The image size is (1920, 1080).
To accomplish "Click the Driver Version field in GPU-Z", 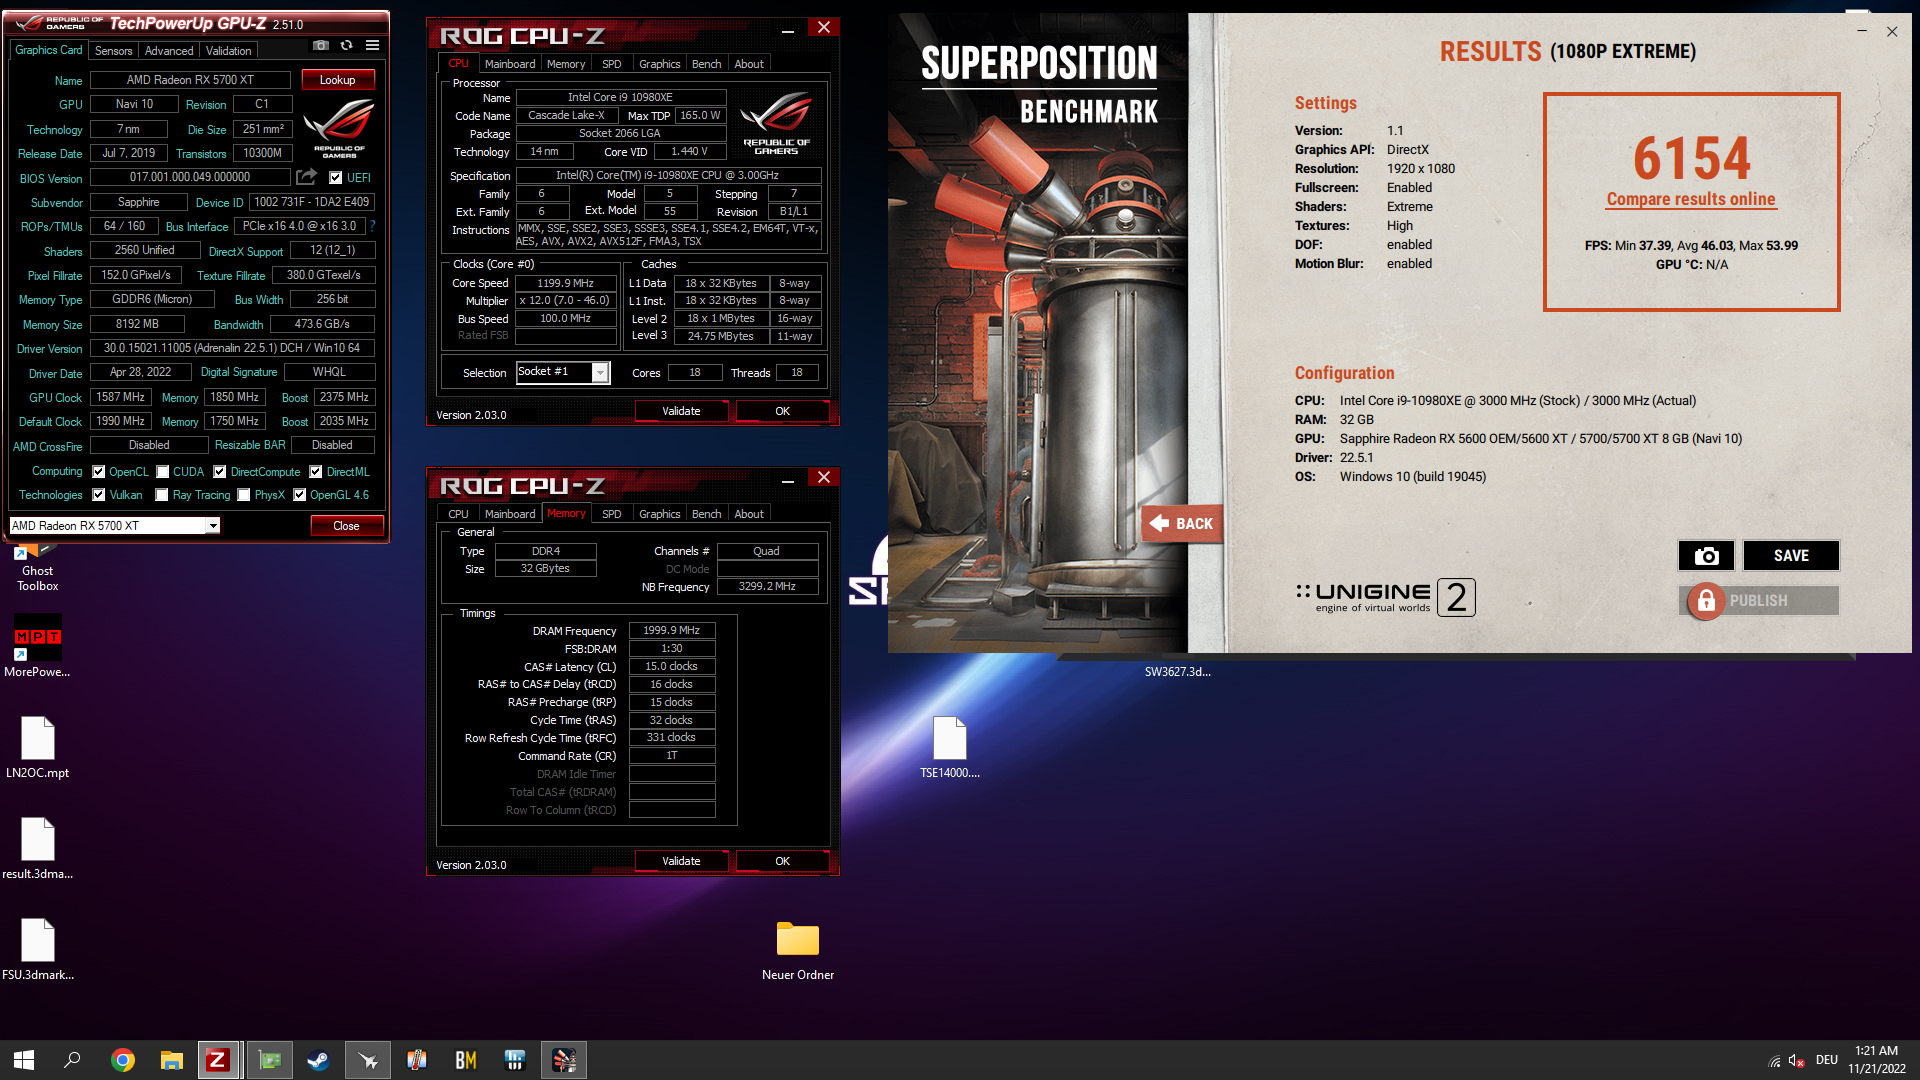I will [232, 348].
